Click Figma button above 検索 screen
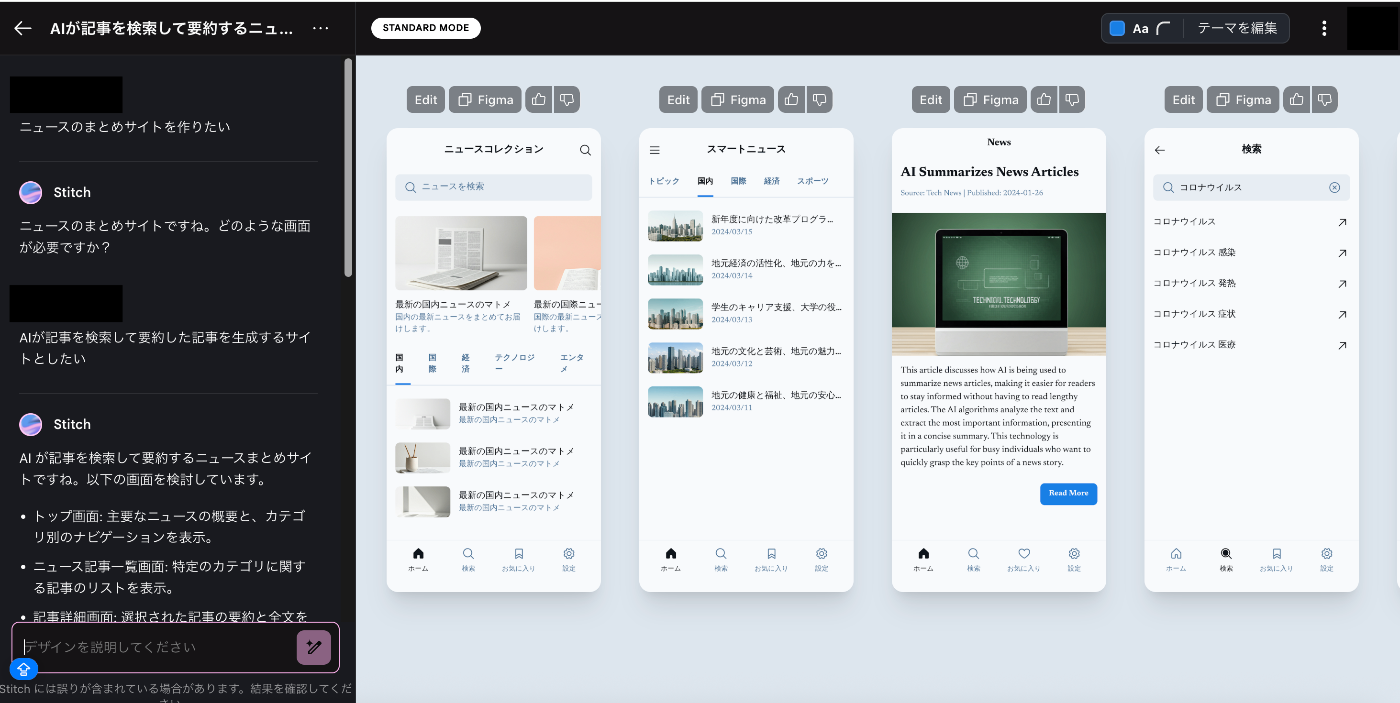 (1243, 99)
